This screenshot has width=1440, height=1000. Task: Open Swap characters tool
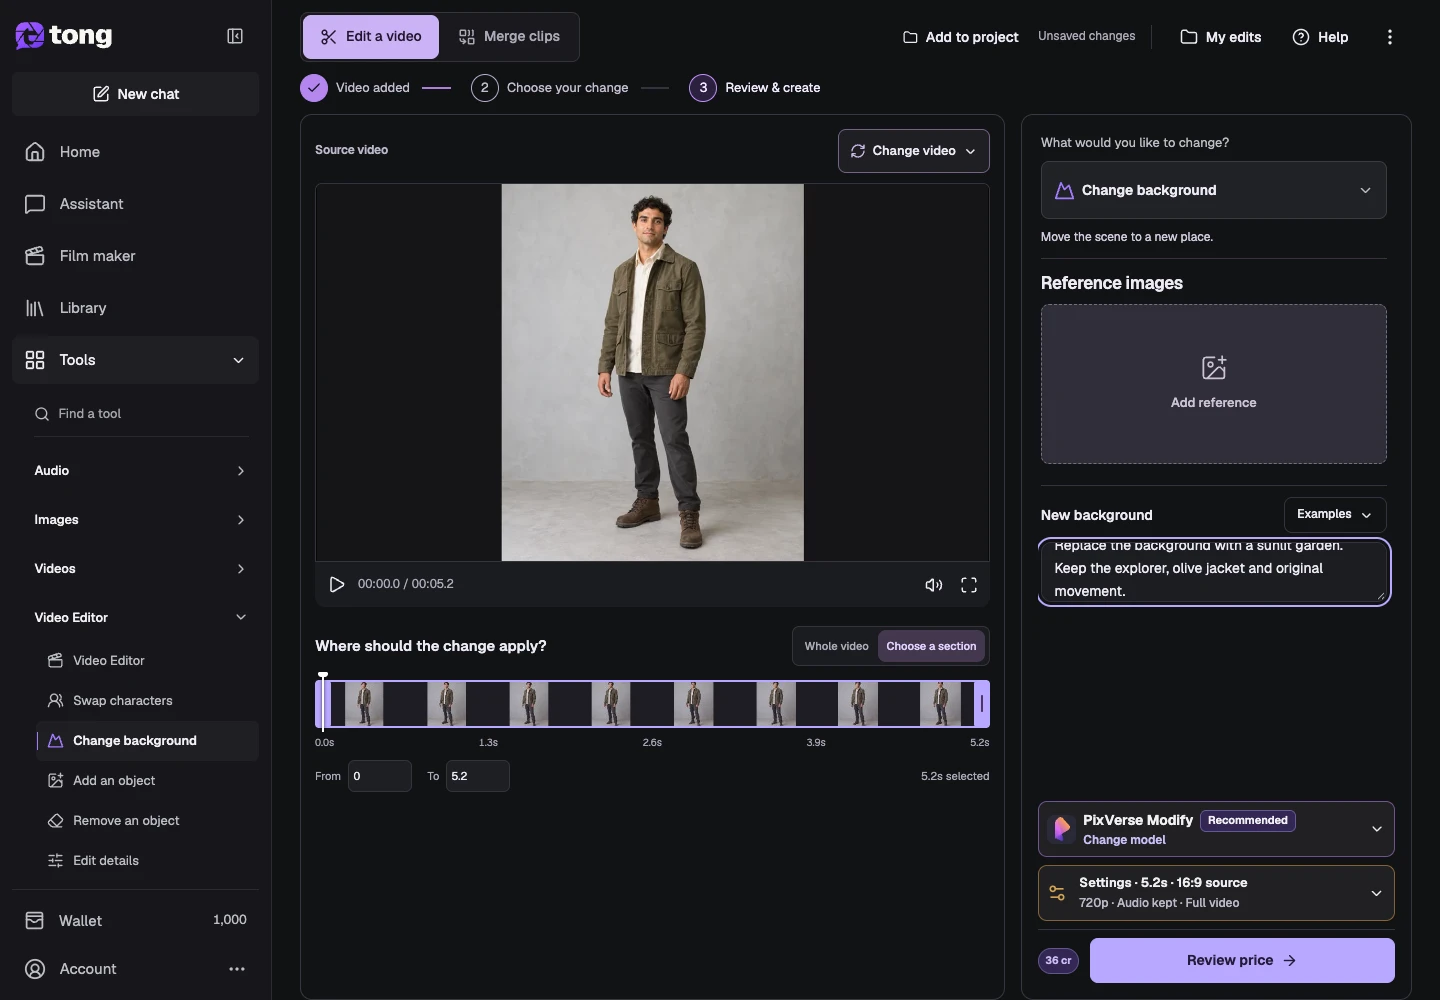tap(147, 701)
